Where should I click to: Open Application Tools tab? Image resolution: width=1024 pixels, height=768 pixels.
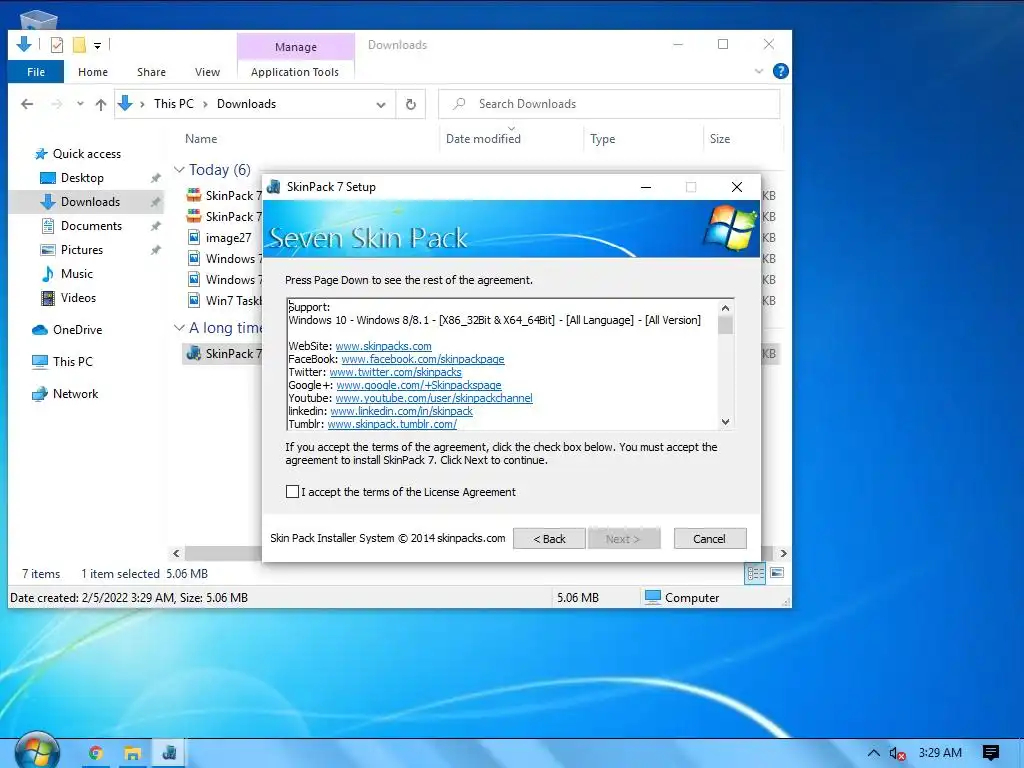pos(295,72)
